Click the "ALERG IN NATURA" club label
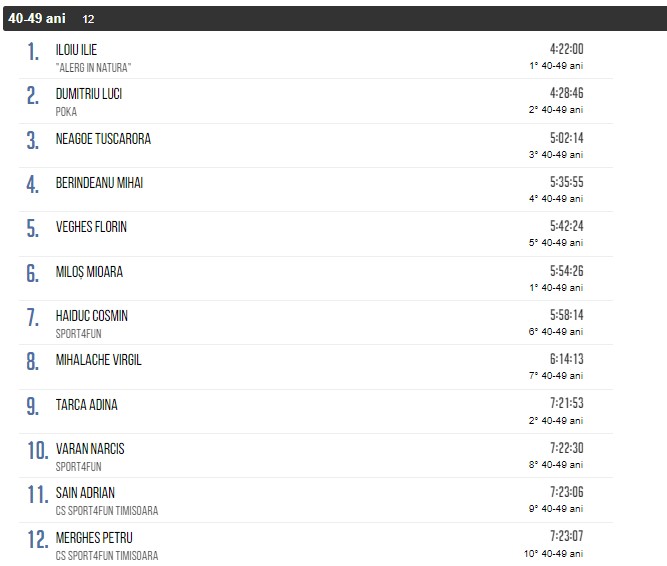The image size is (667, 566). click(94, 67)
